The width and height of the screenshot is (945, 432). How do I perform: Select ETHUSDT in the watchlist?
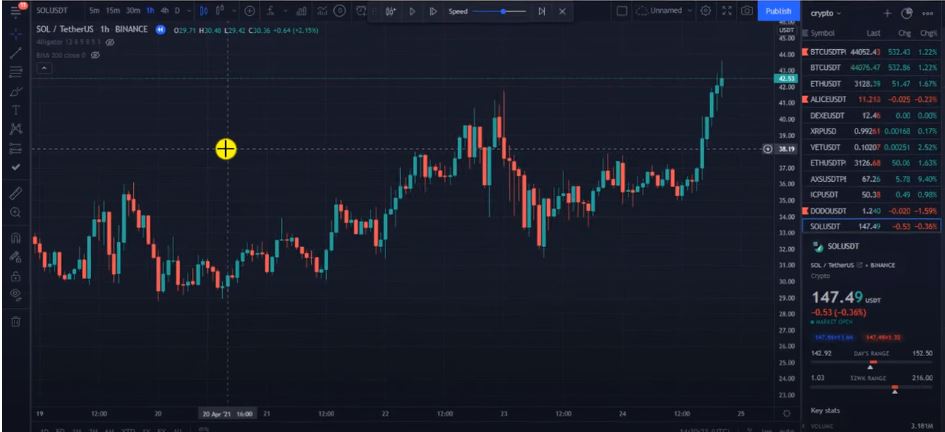tap(871, 84)
